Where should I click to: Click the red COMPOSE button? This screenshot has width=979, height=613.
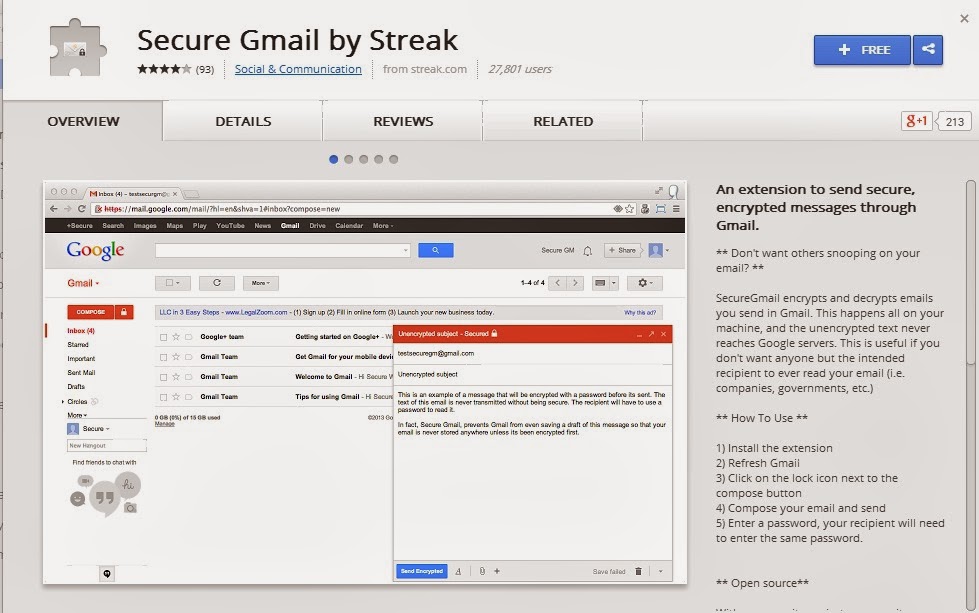[x=91, y=311]
